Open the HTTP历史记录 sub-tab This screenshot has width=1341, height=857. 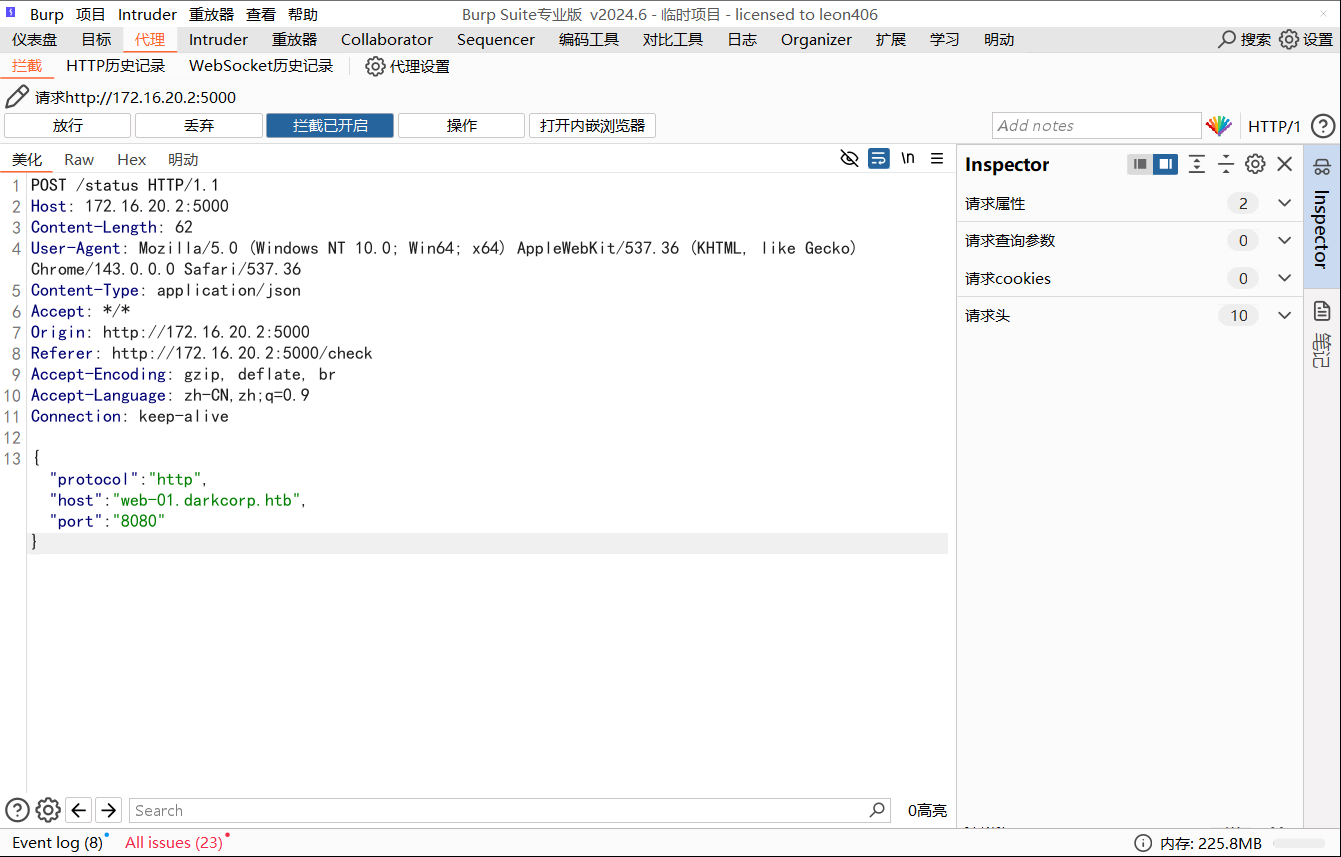pyautogui.click(x=115, y=66)
